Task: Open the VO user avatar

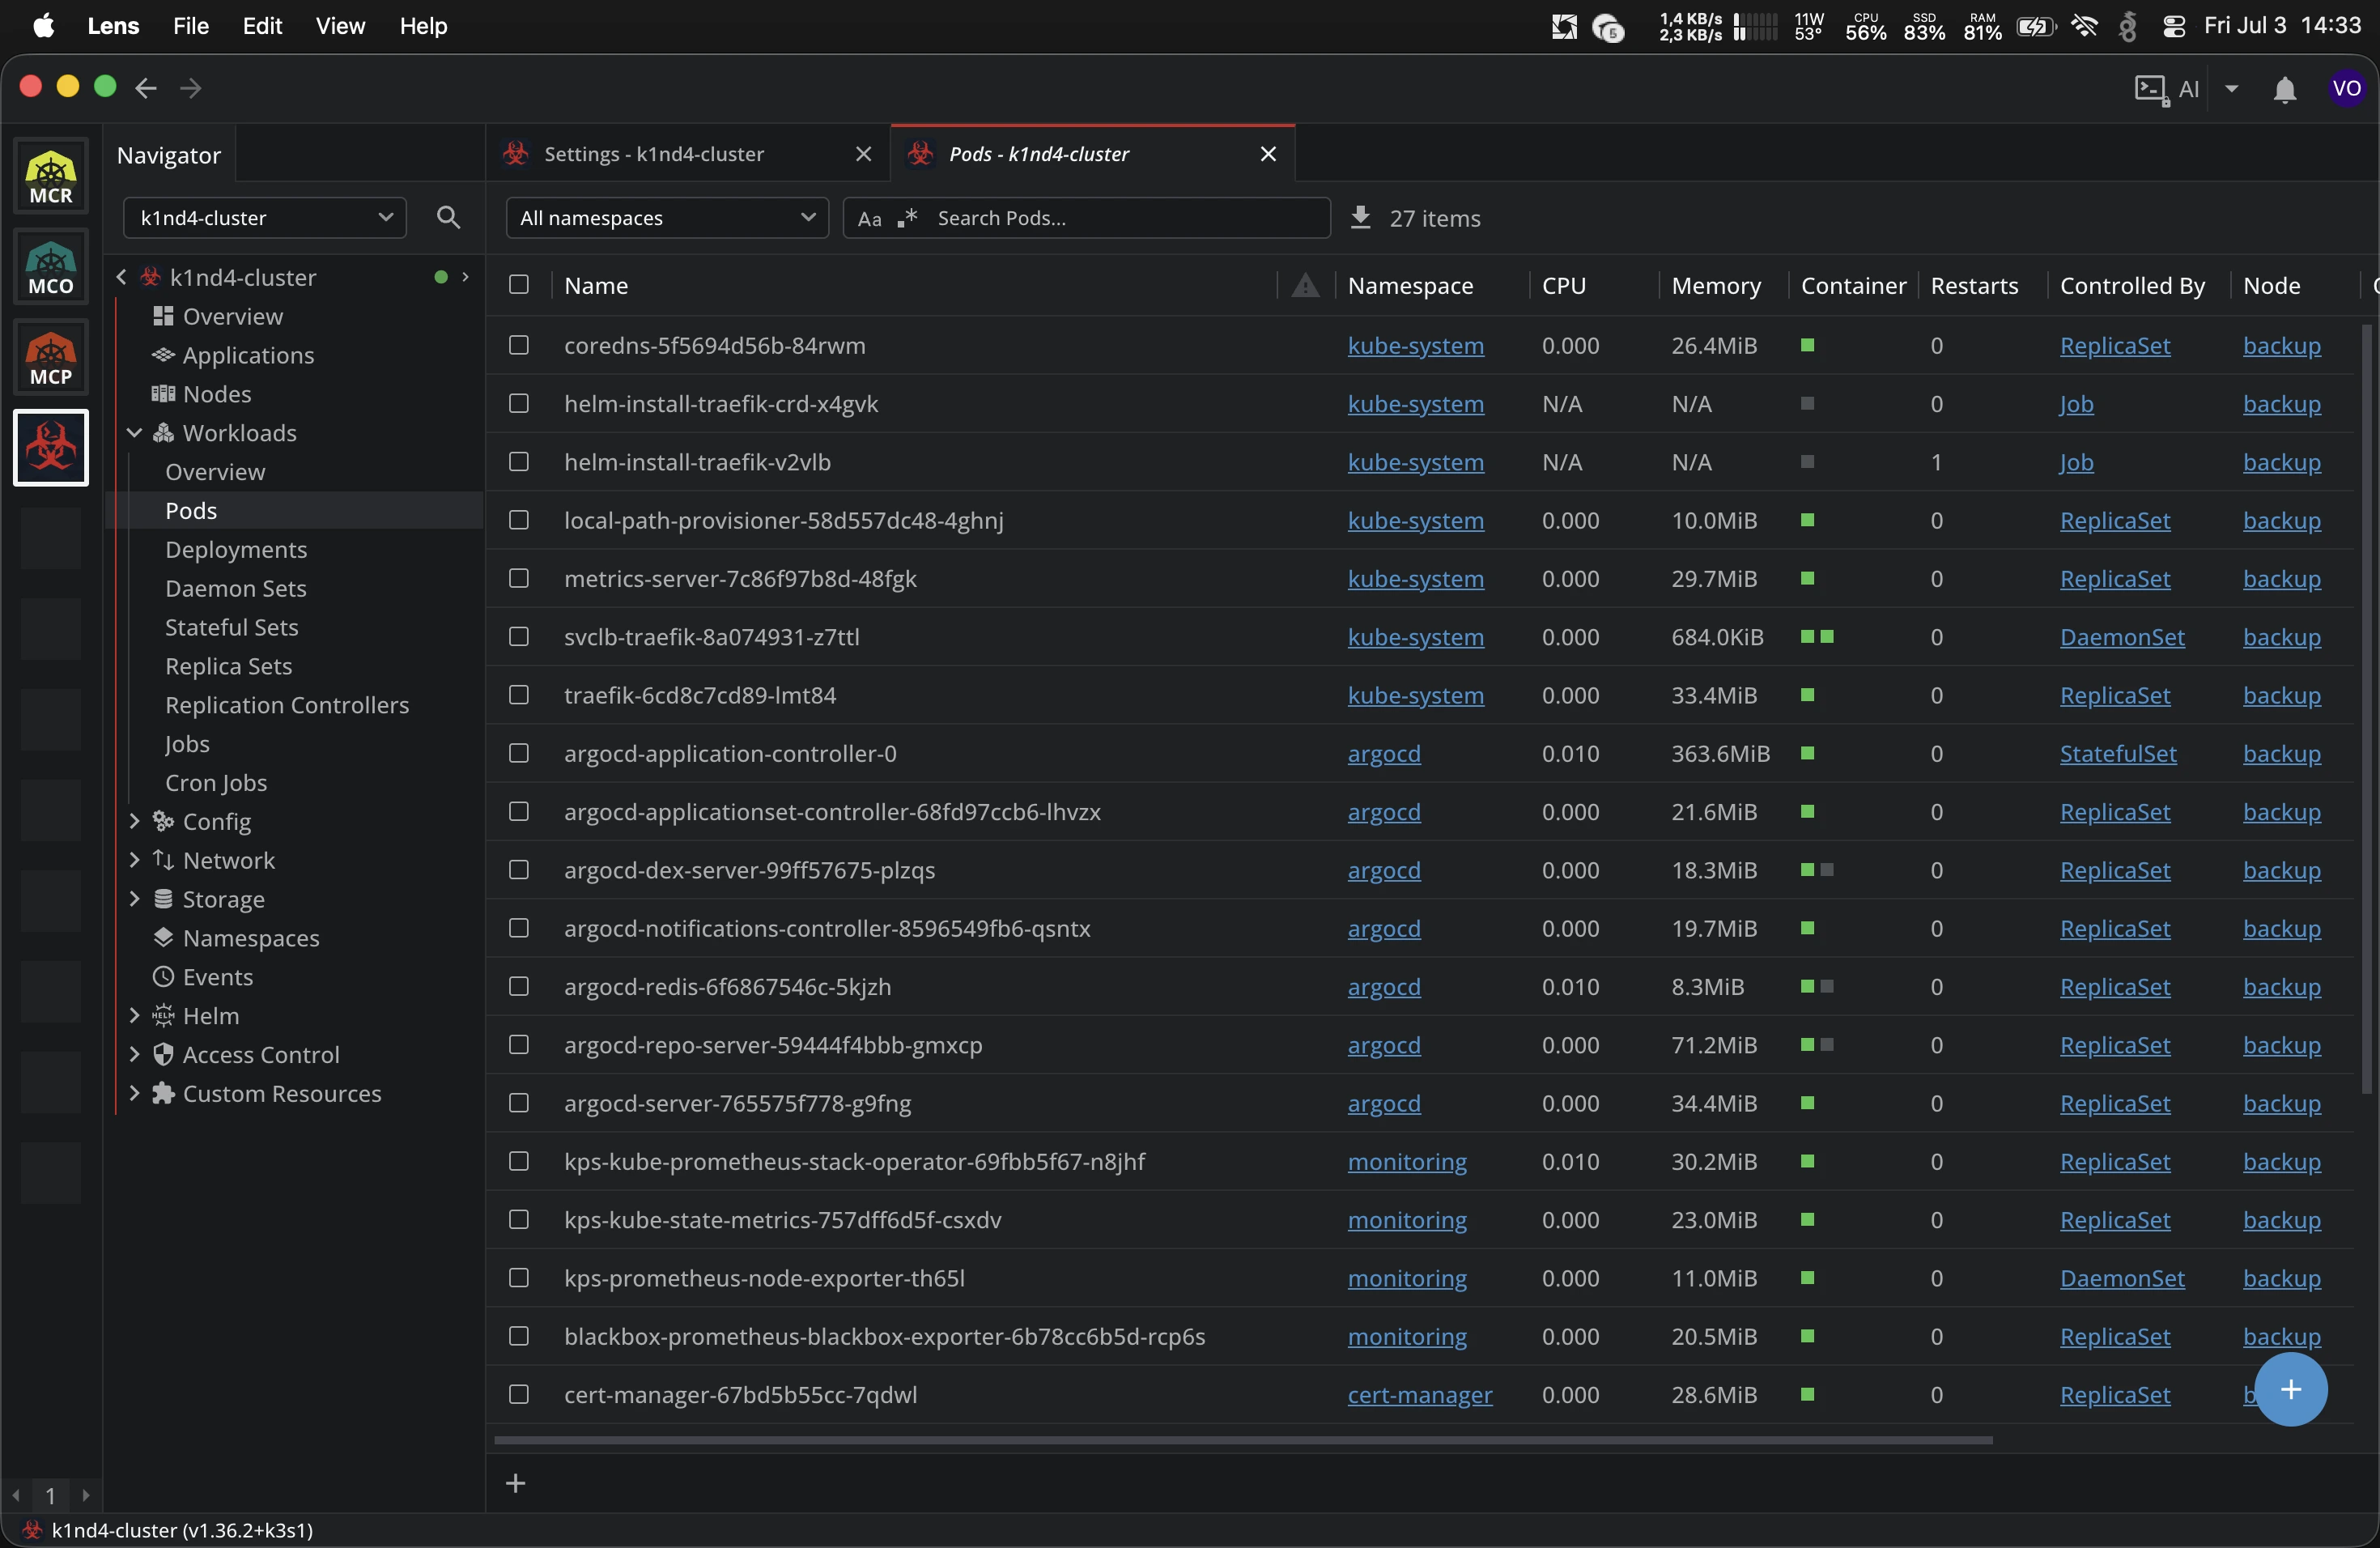Action: 2346,88
